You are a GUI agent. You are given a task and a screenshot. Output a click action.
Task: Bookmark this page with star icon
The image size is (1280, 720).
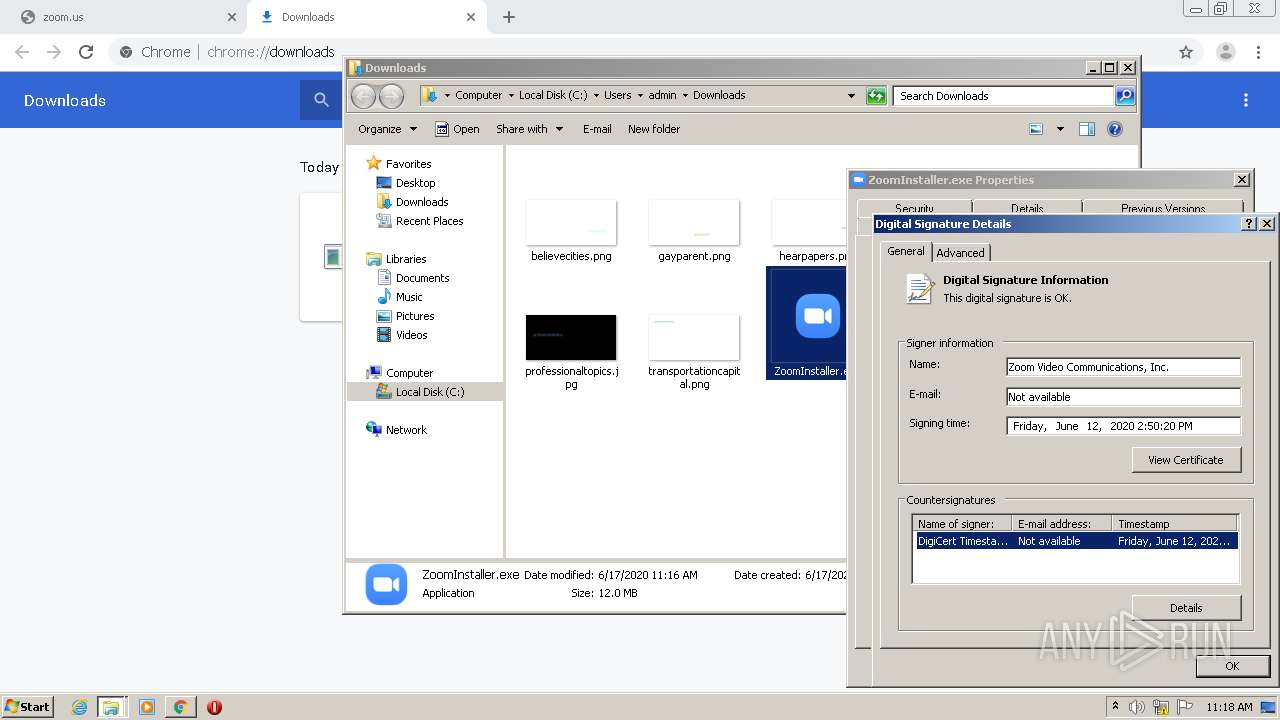(x=1186, y=52)
